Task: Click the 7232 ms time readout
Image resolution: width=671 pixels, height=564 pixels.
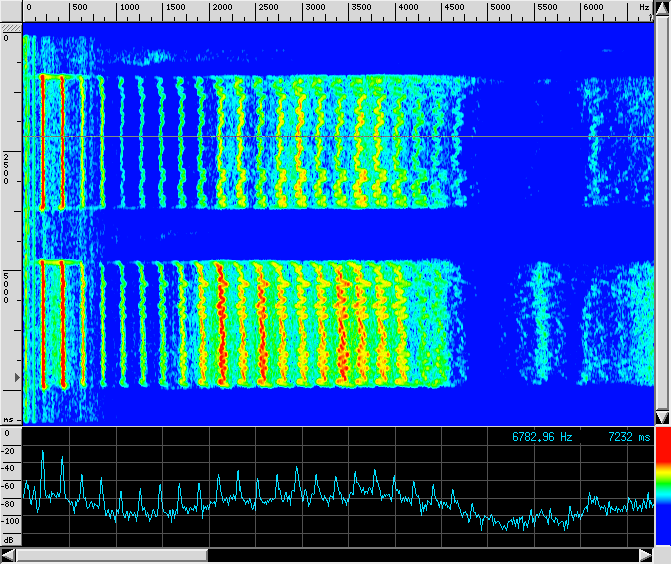Action: 628,437
